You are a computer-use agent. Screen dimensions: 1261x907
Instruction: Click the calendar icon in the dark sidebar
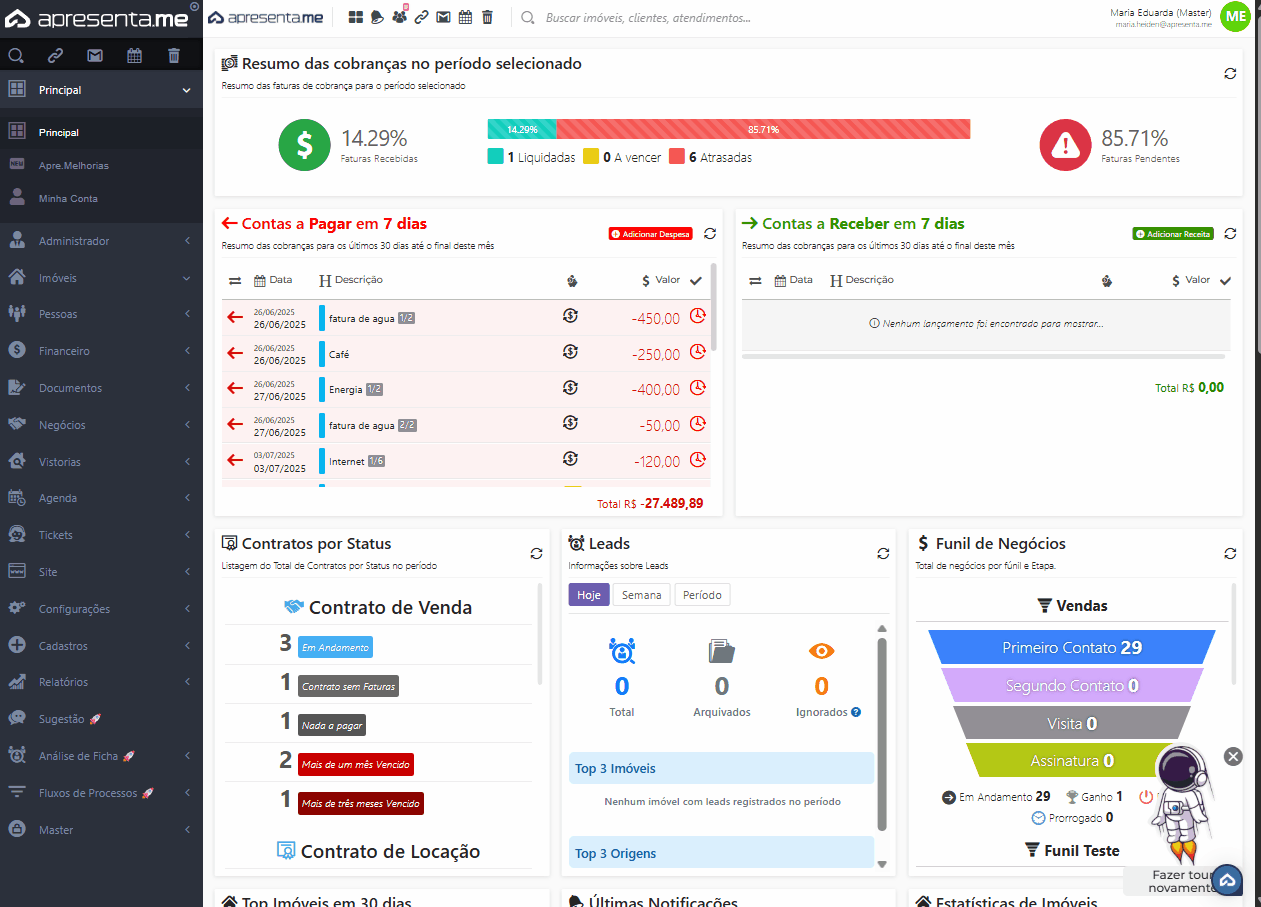134,56
